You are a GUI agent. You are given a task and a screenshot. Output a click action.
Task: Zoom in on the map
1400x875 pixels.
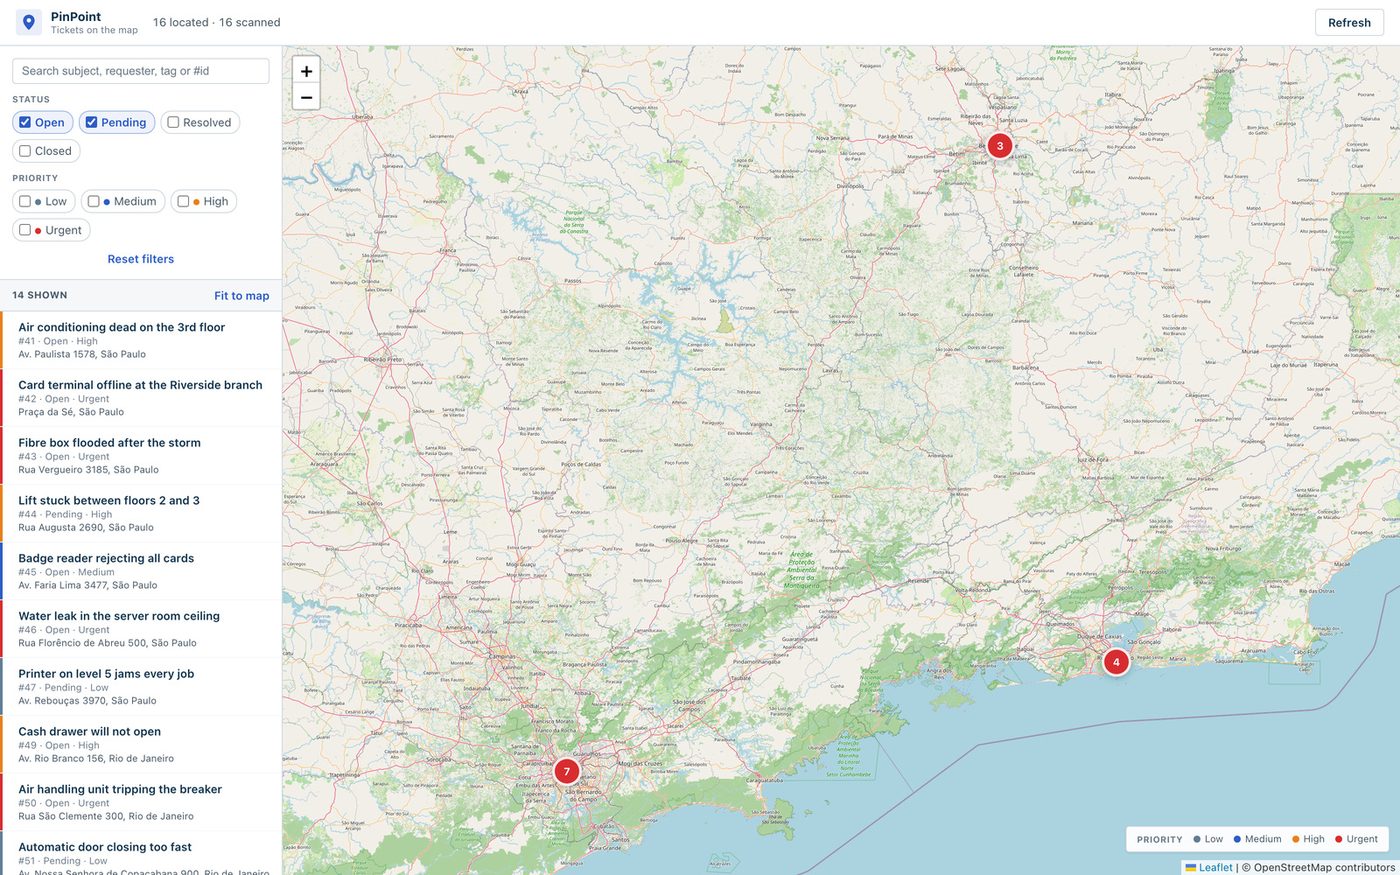[306, 71]
